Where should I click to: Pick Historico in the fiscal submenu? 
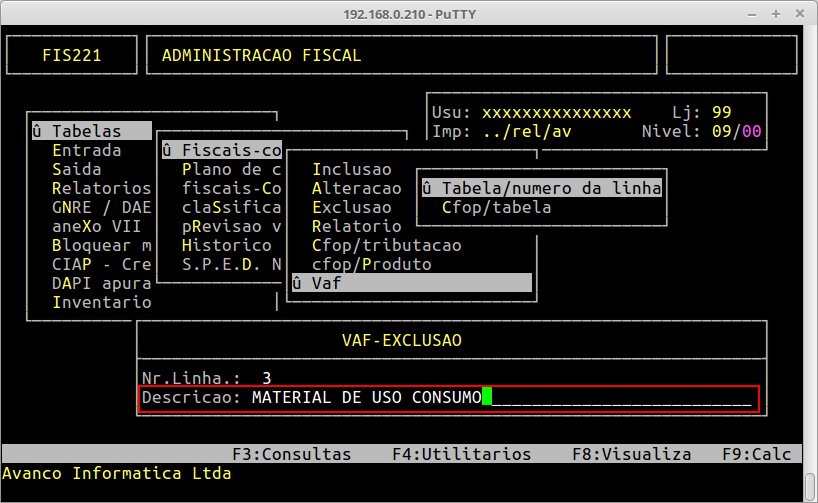tap(226, 245)
